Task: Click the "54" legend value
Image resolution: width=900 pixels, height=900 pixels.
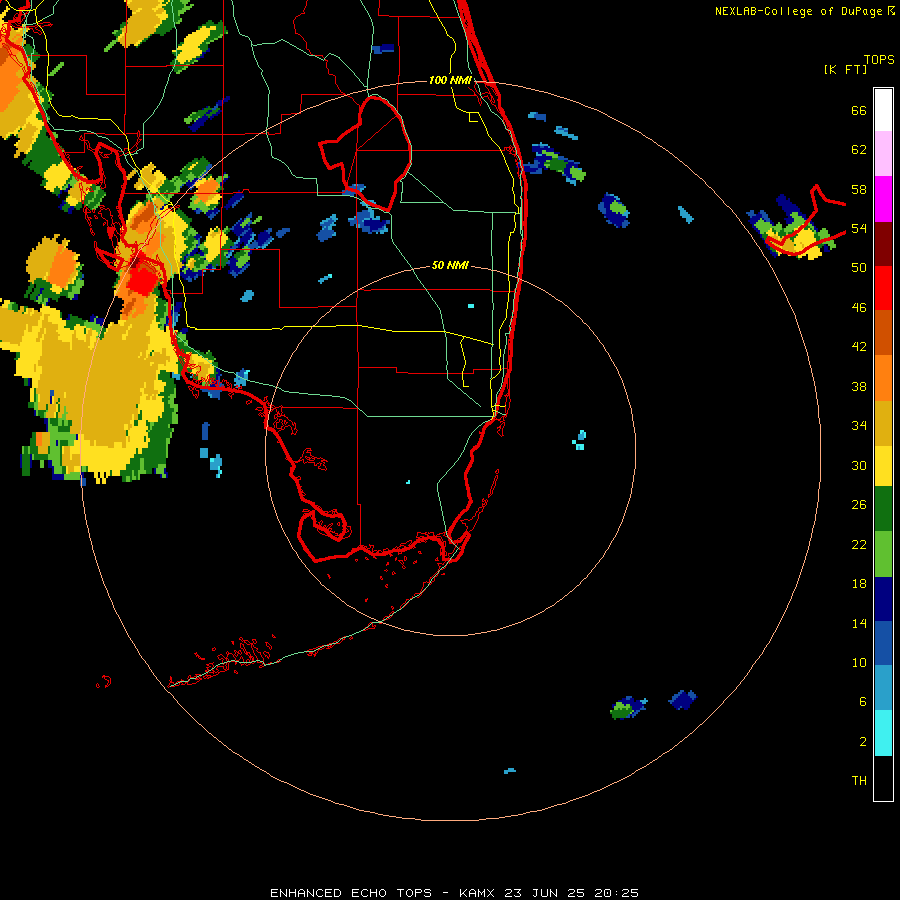Action: click(859, 228)
